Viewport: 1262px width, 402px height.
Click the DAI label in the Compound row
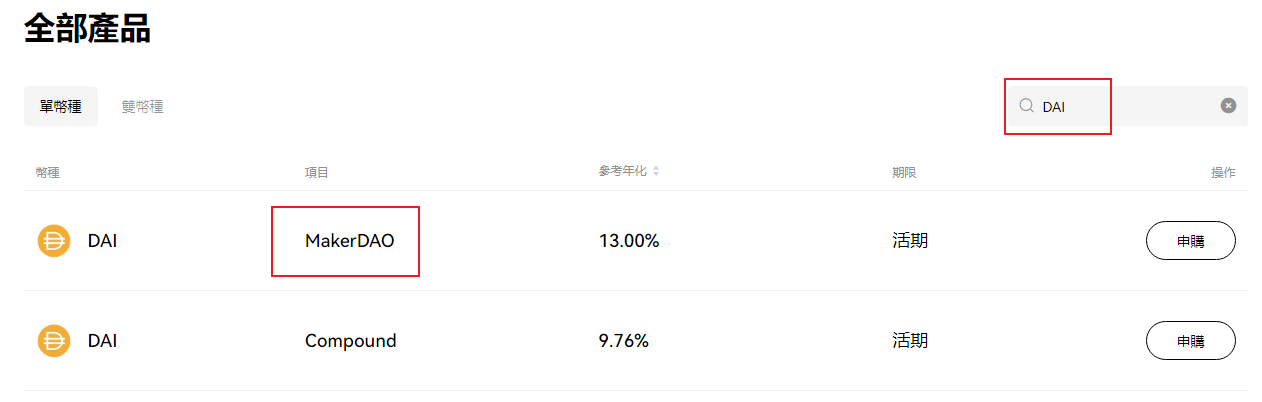coord(102,341)
